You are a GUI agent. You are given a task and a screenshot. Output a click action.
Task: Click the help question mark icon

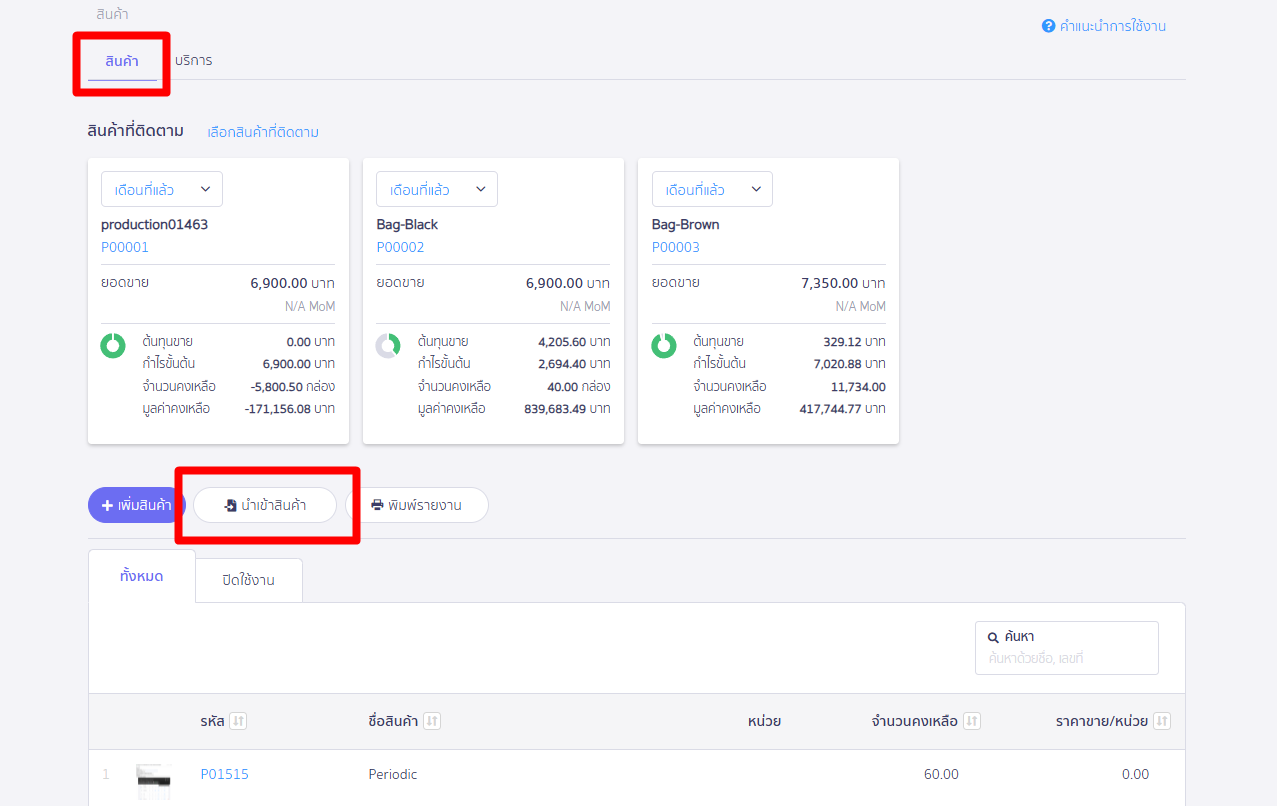(x=1048, y=26)
